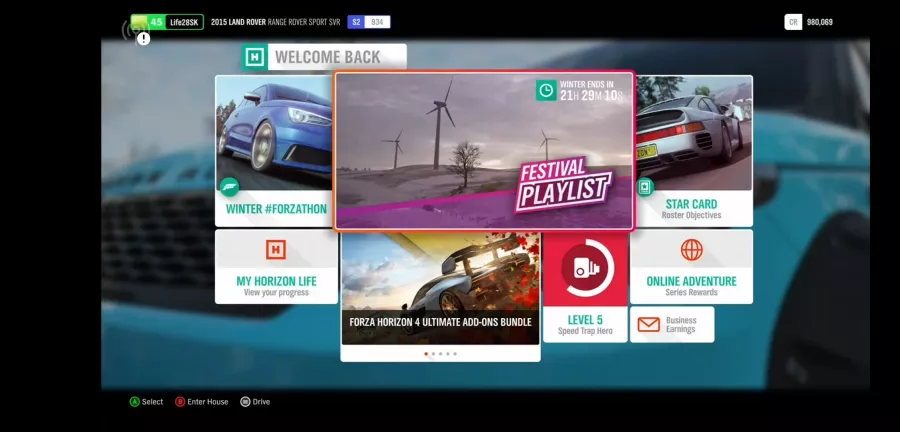Screen dimensions: 900x432
Task: Open the Festival Playlist tile
Action: 484,150
